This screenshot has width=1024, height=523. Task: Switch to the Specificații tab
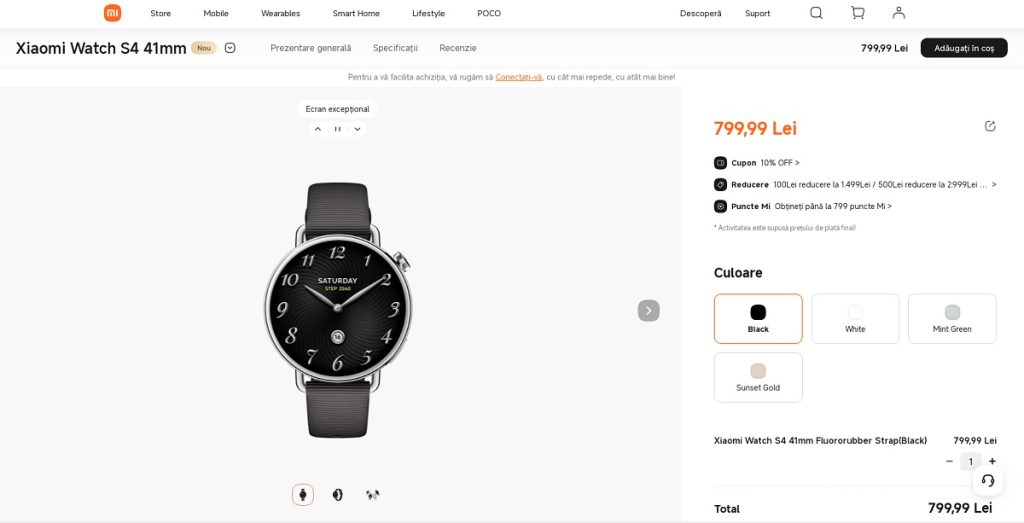(395, 48)
